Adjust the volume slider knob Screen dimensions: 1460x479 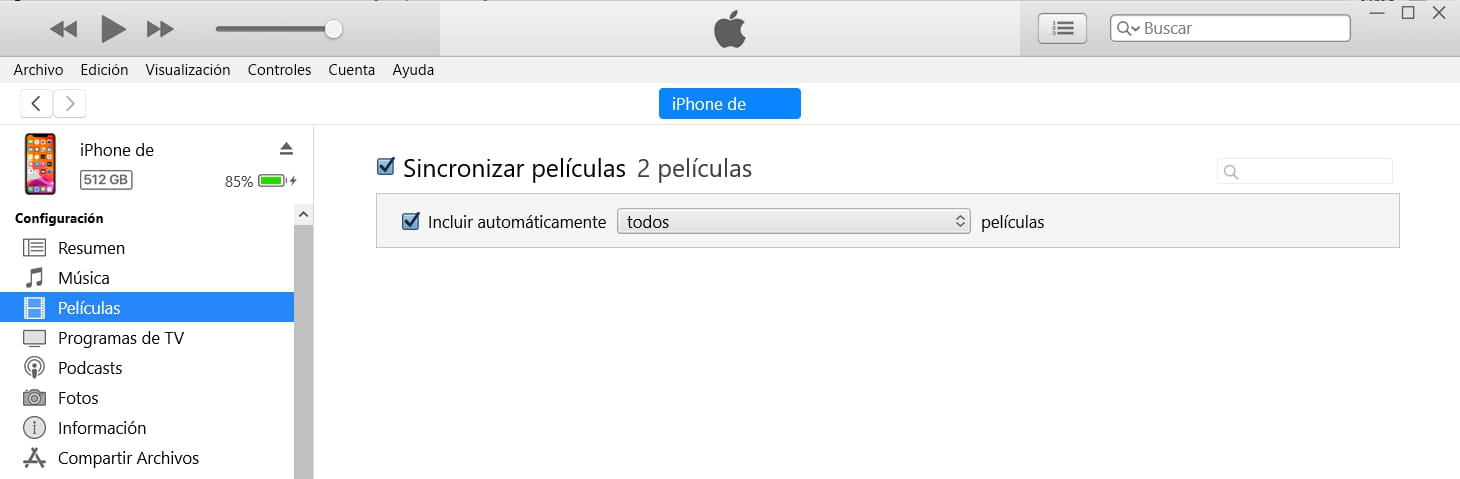pyautogui.click(x=334, y=29)
